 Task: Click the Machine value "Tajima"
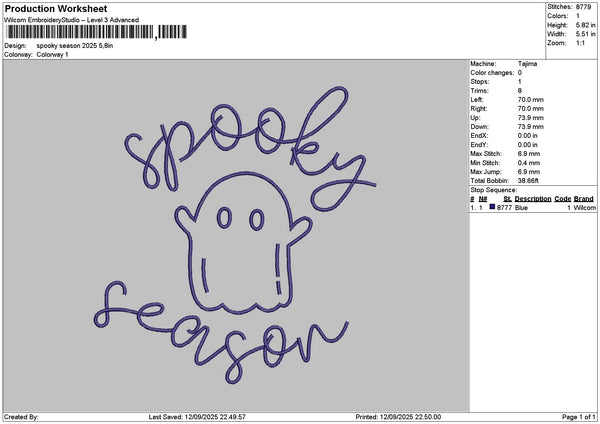pyautogui.click(x=527, y=64)
